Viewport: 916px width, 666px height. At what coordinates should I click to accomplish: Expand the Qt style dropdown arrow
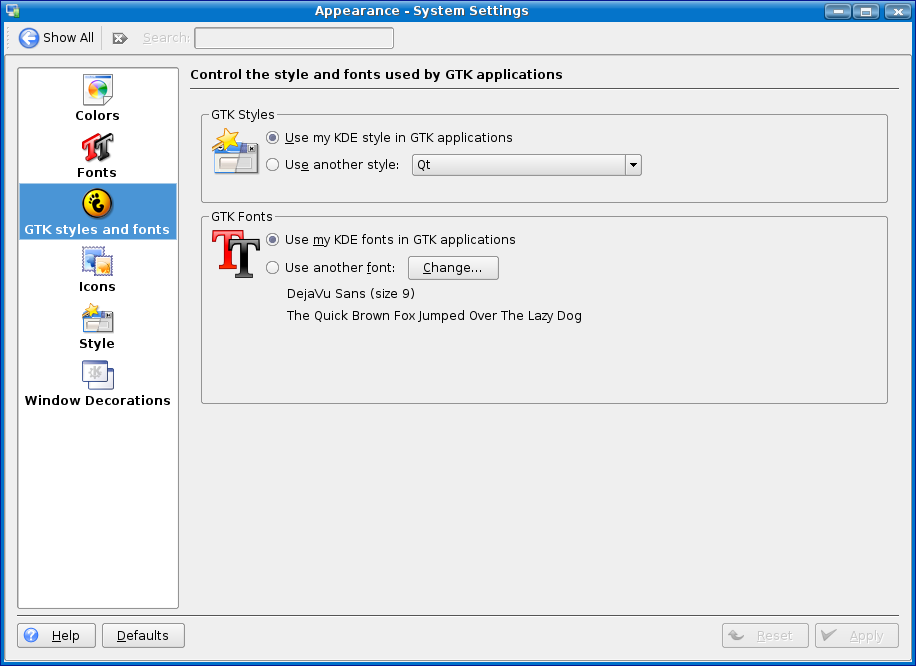[x=632, y=165]
